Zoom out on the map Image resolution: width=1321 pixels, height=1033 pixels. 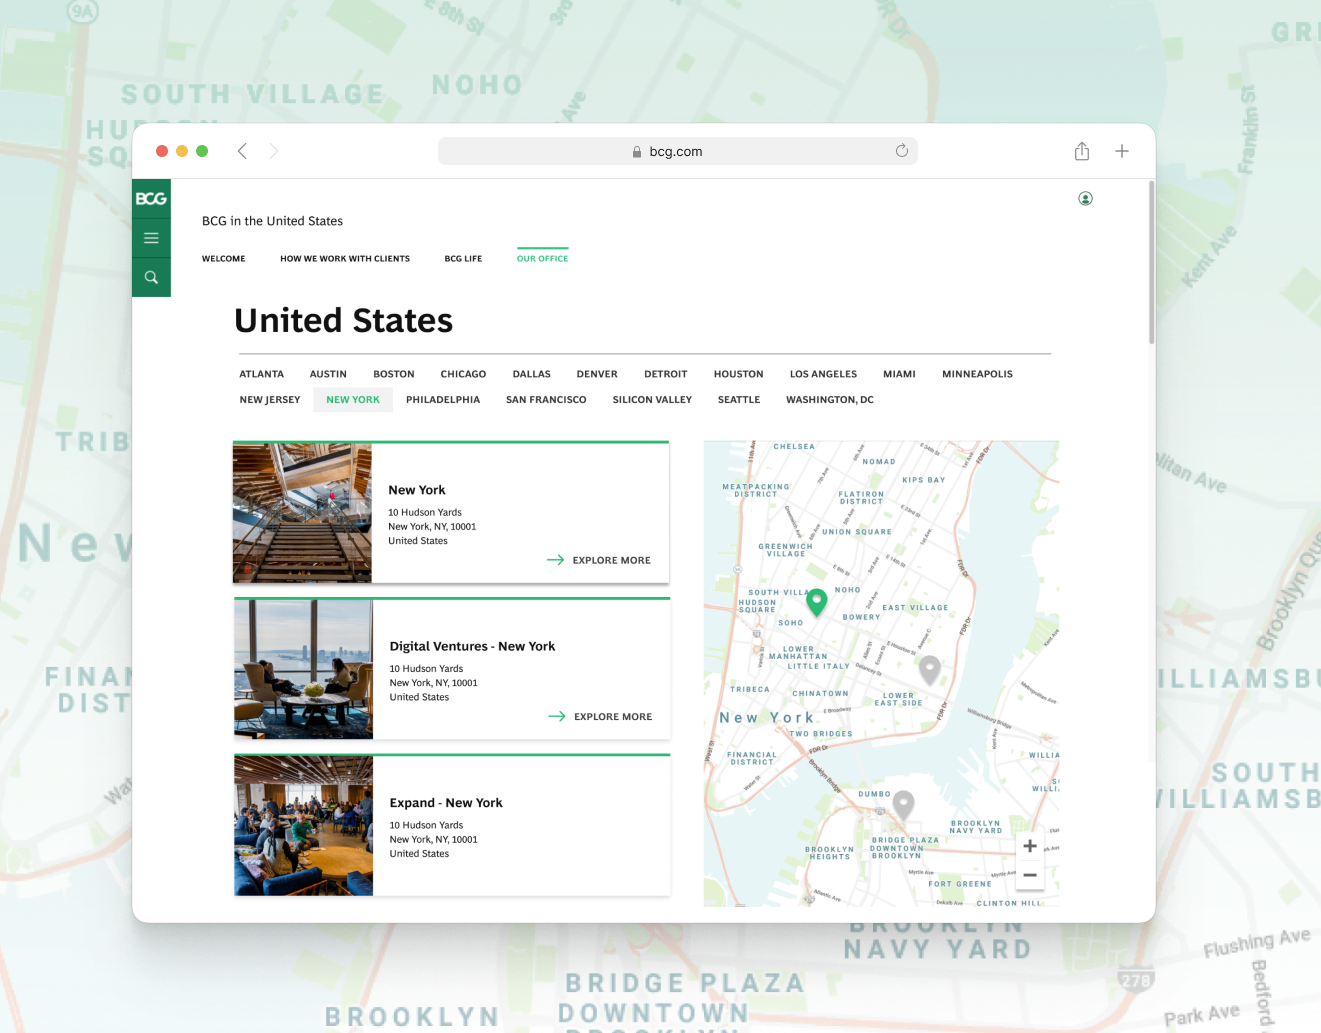1030,875
